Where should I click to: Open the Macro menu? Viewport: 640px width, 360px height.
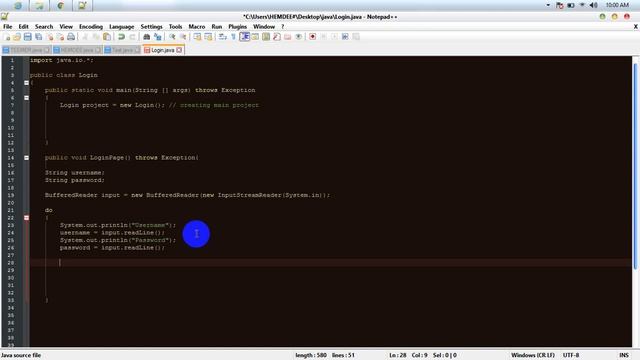[x=197, y=27]
